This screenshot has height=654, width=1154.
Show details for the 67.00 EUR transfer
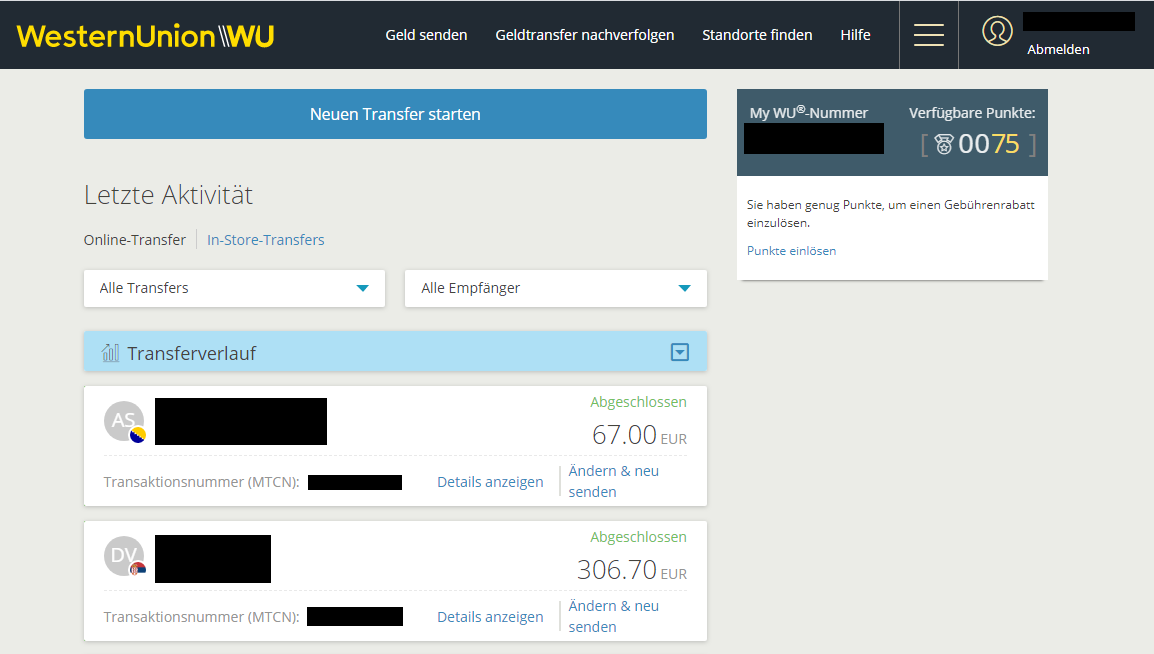490,482
